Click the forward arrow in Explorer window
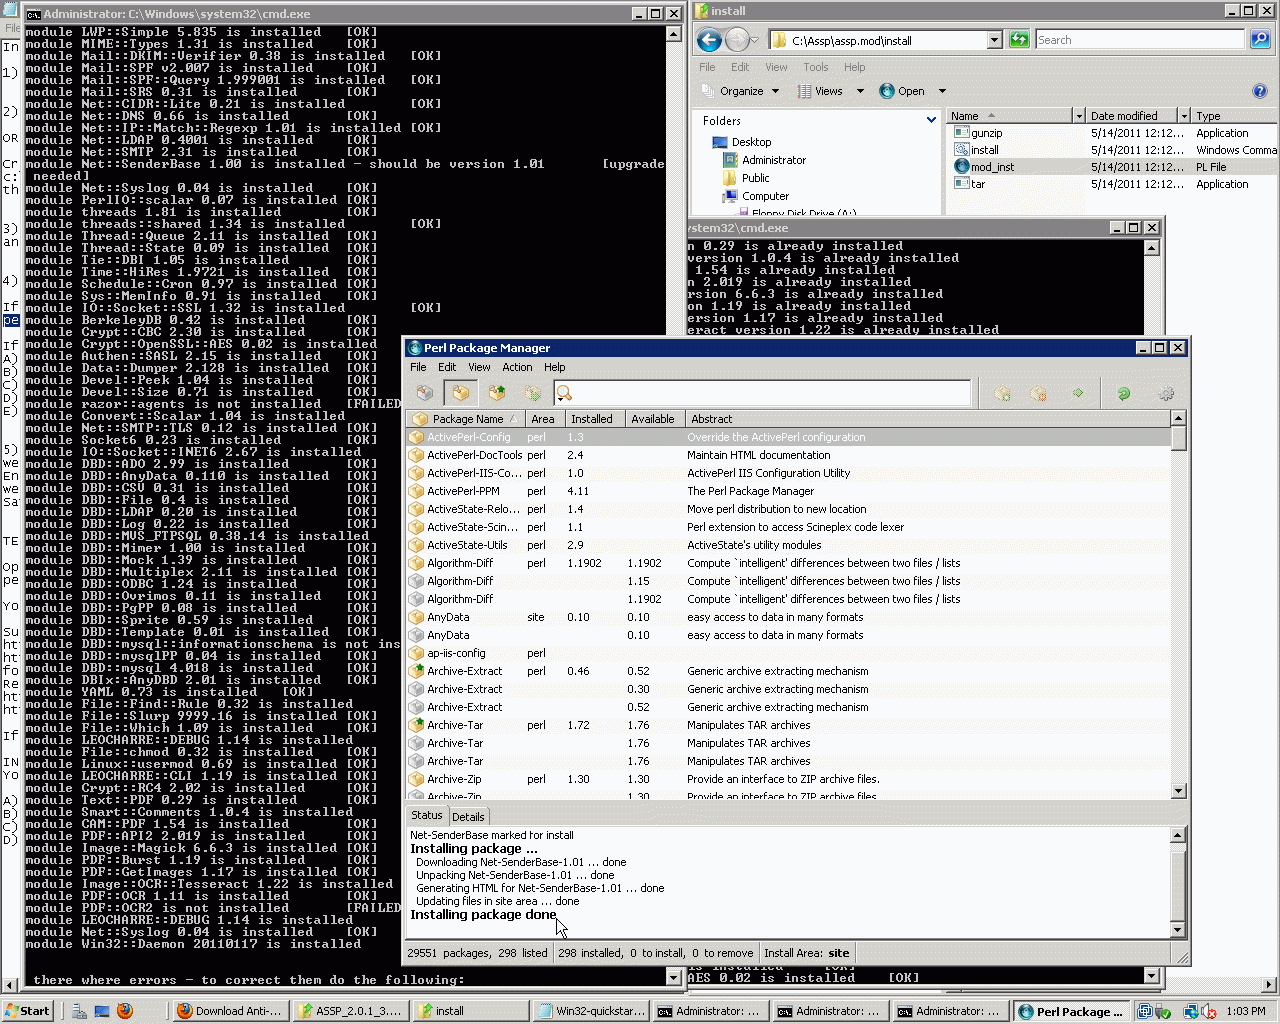 click(x=737, y=40)
